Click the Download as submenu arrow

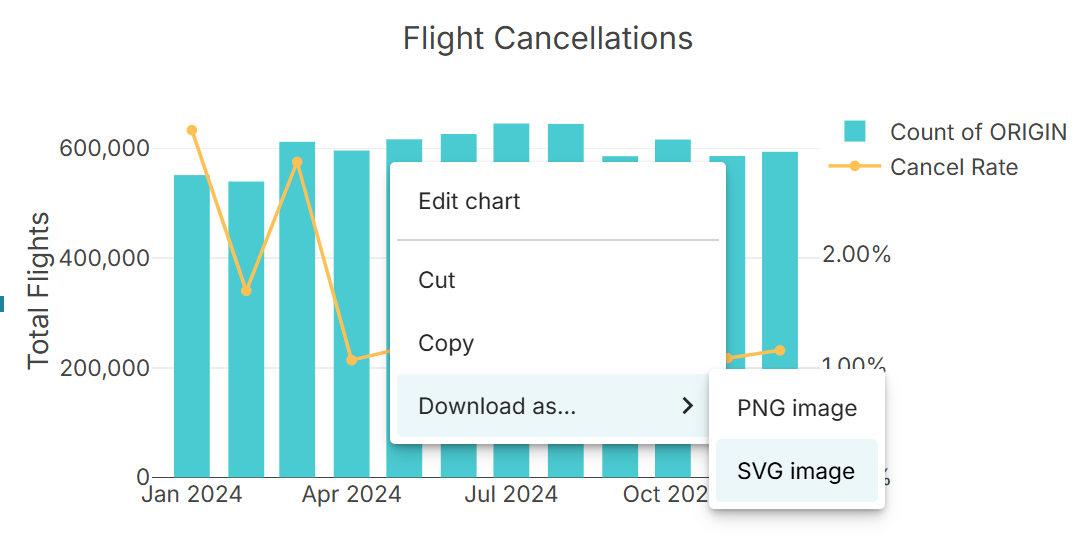[687, 406]
